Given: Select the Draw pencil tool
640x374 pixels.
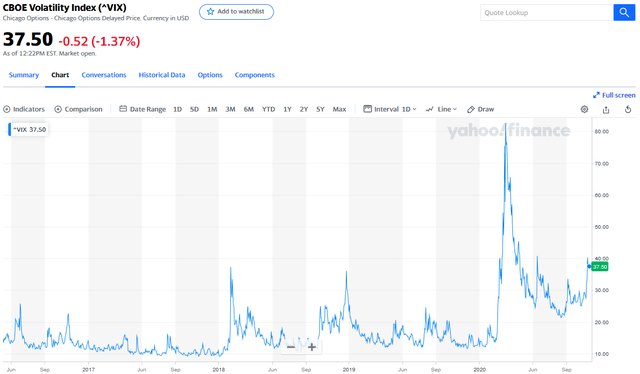Looking at the screenshot, I should [x=480, y=109].
